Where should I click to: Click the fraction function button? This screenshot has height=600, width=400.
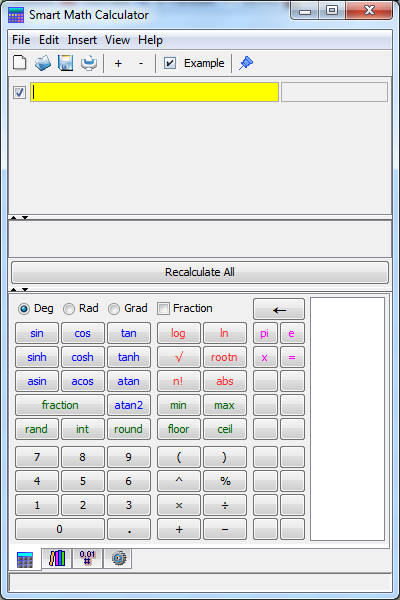[x=60, y=405]
